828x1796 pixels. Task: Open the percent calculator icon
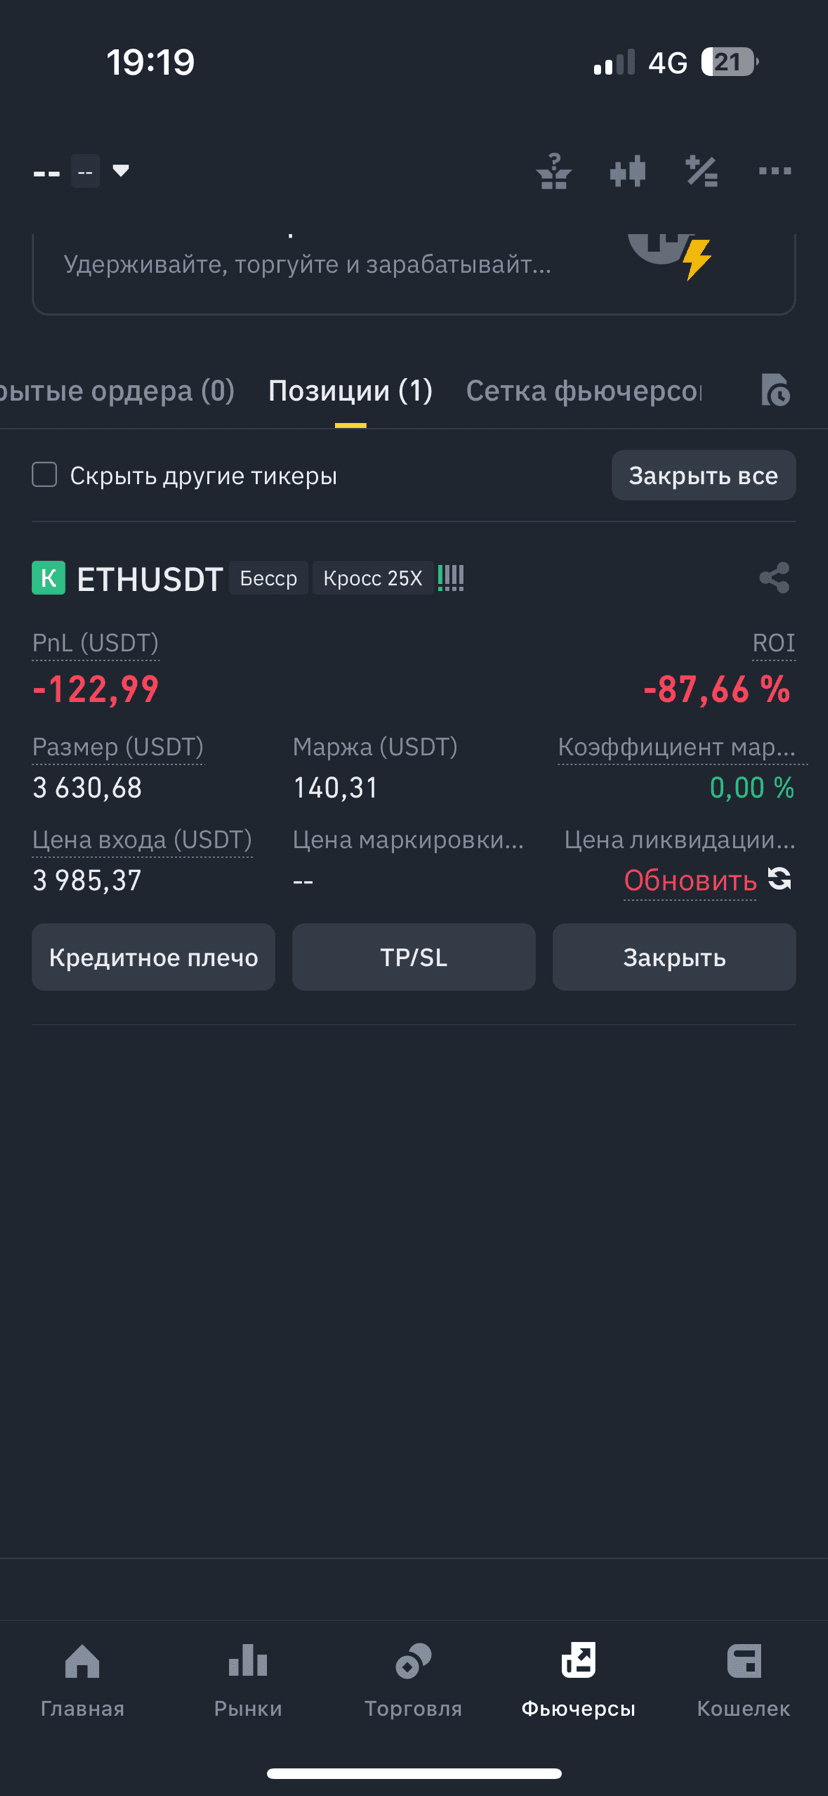(x=701, y=172)
